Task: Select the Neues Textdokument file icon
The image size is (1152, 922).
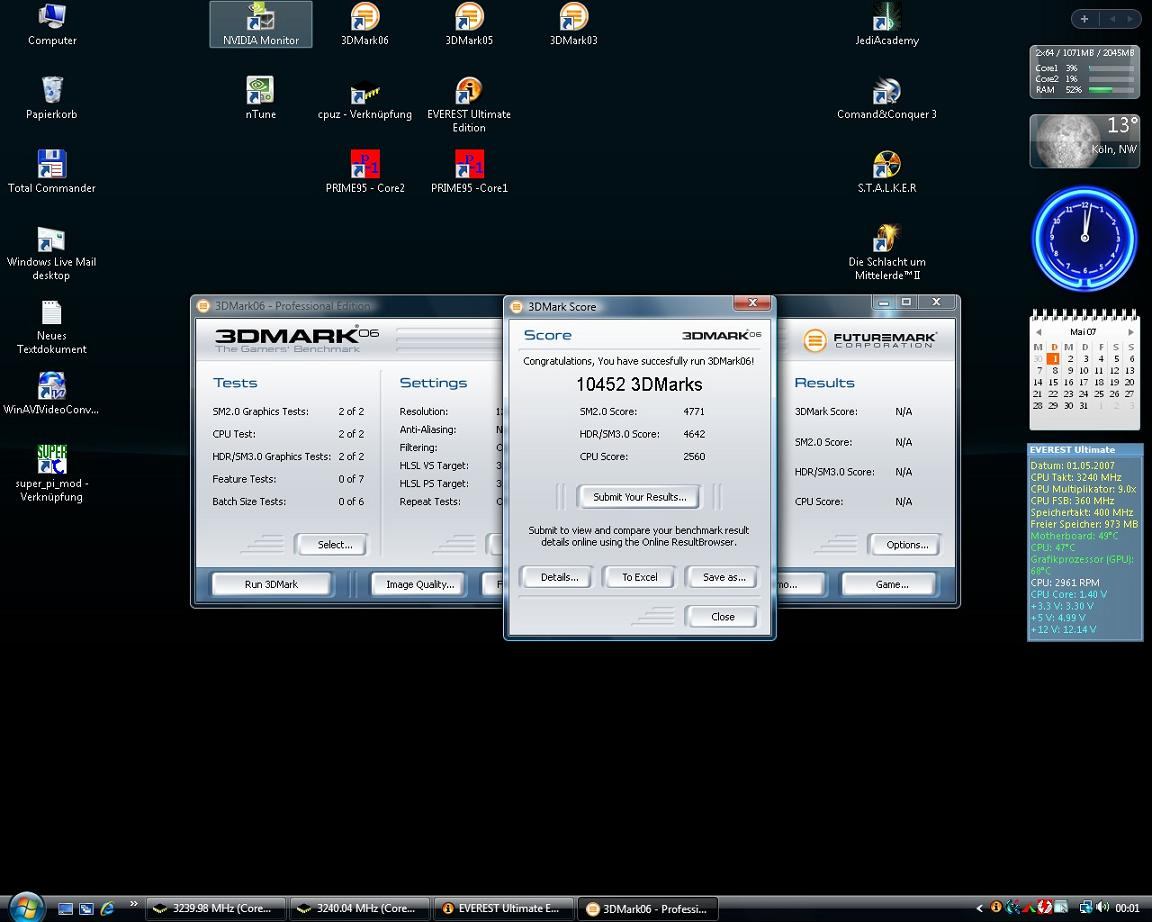Action: 51,328
